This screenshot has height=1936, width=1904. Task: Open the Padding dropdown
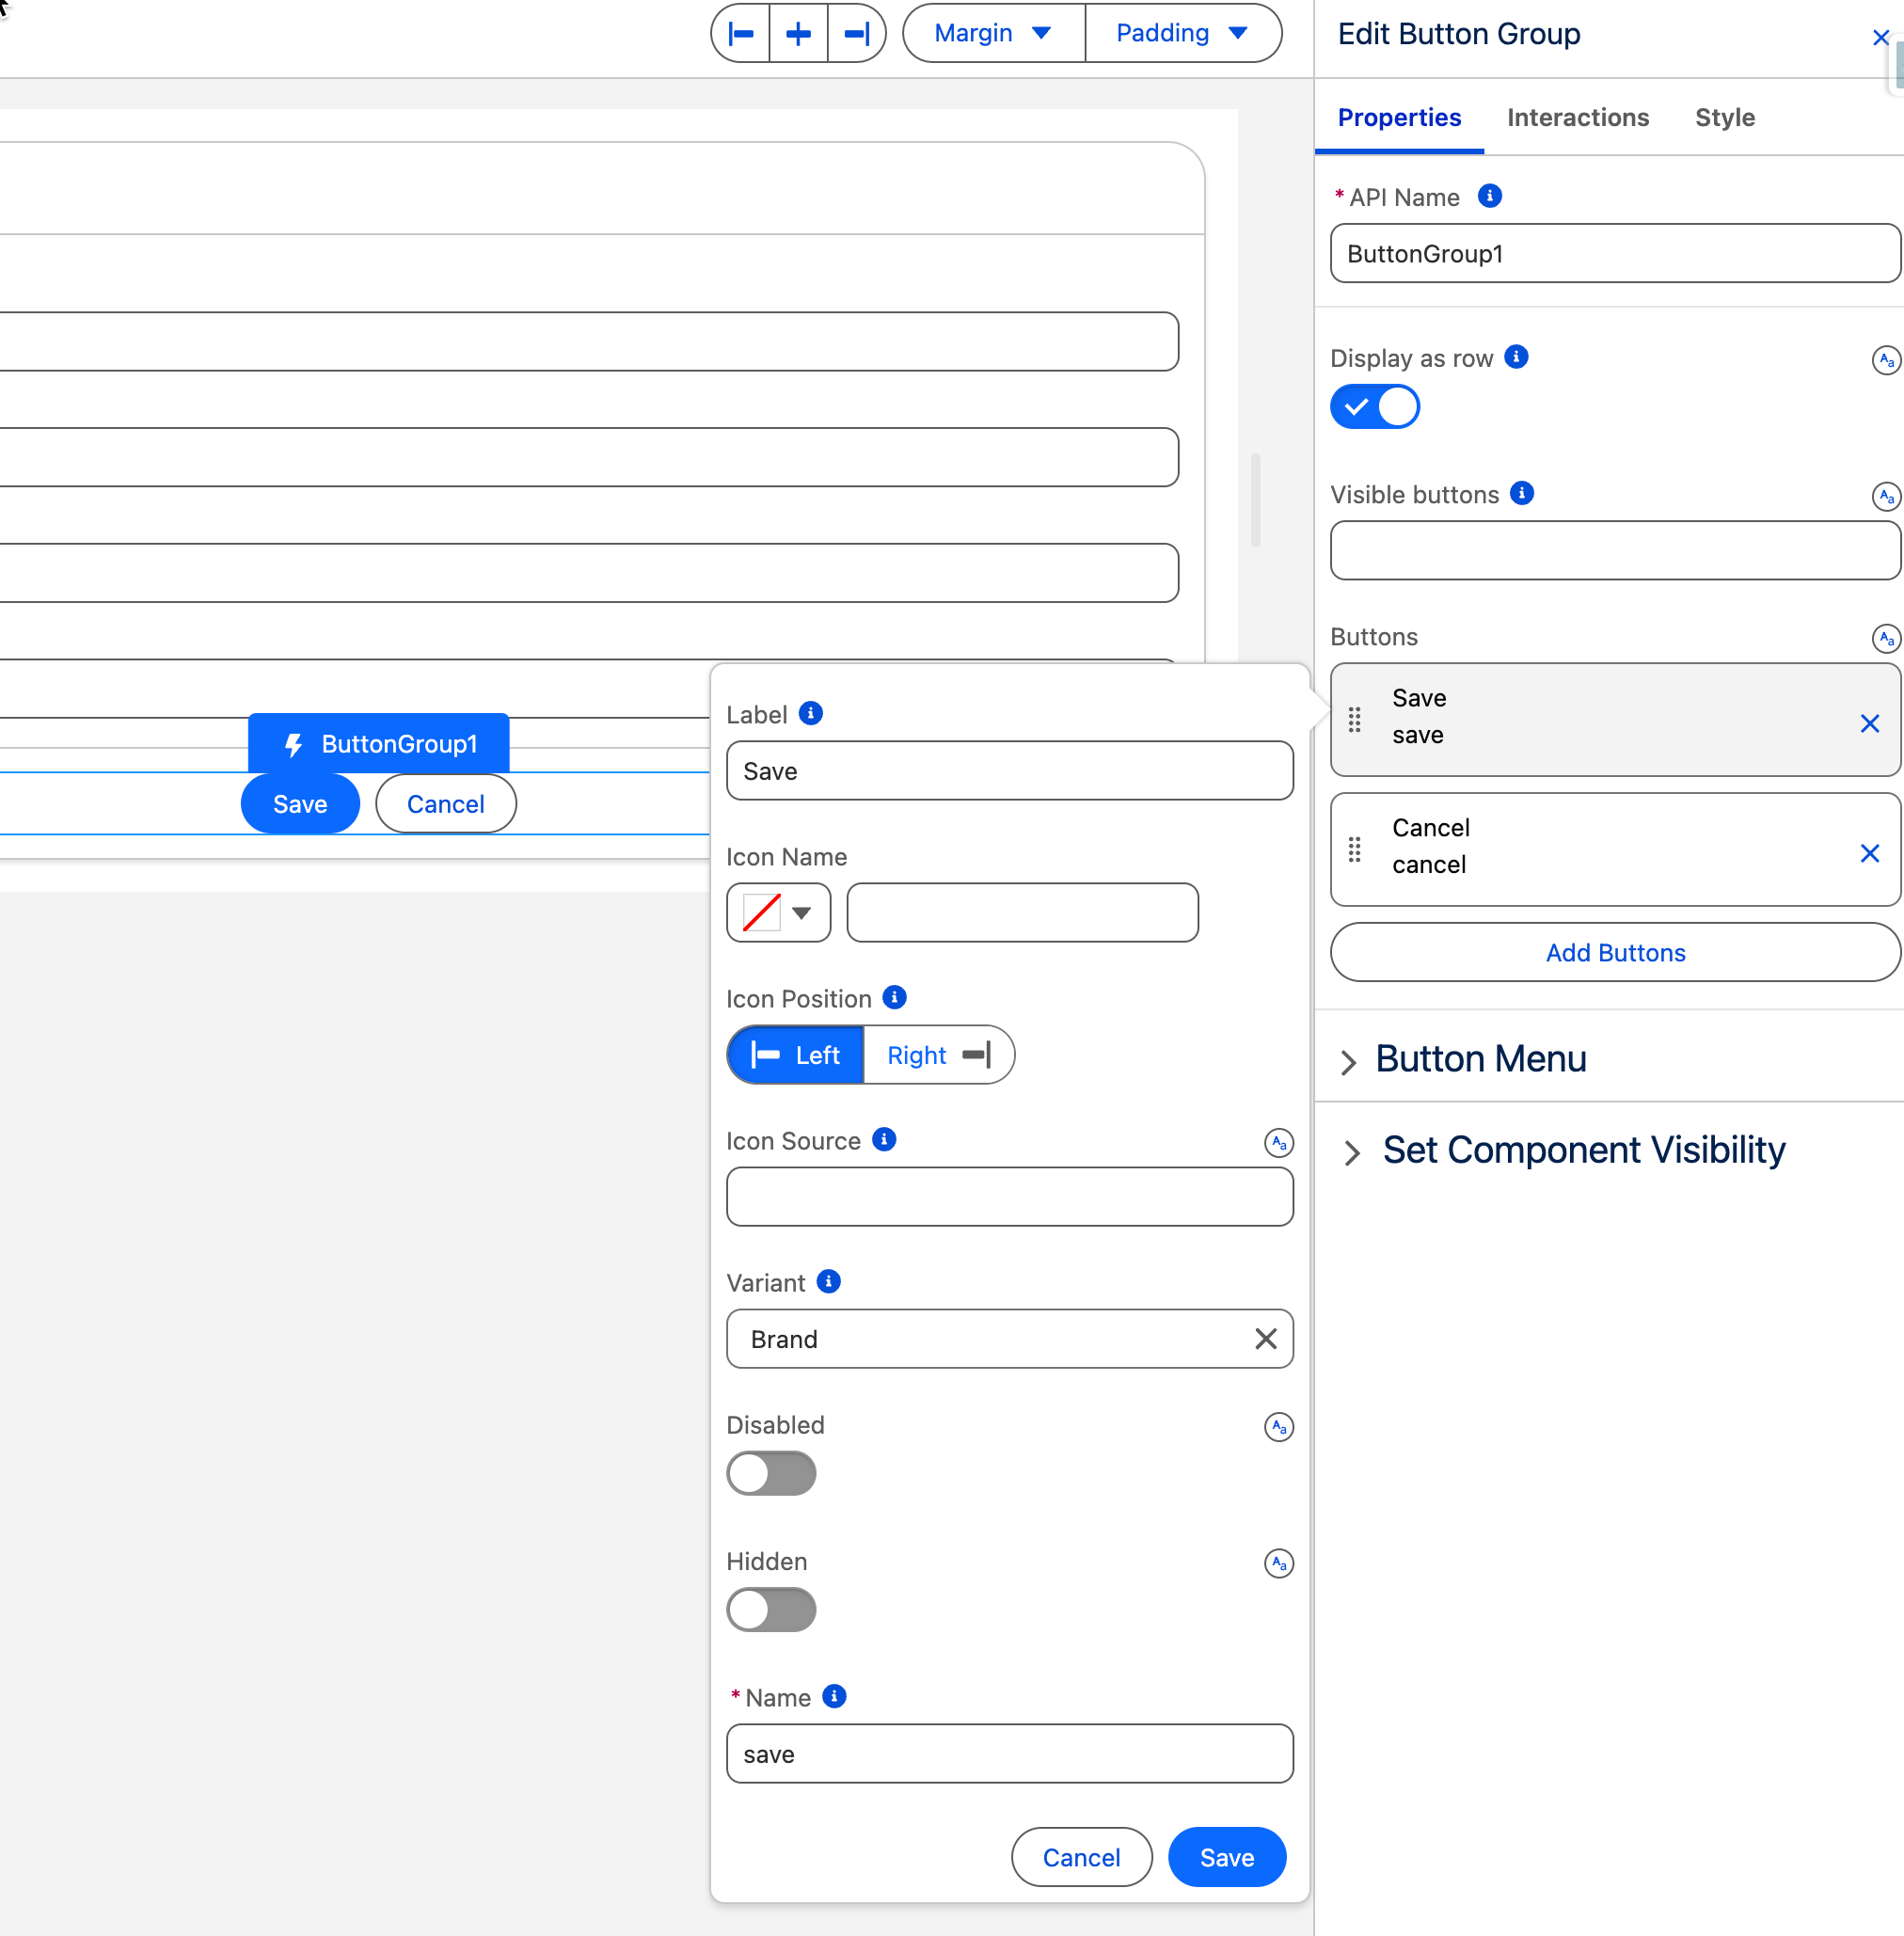coord(1182,34)
